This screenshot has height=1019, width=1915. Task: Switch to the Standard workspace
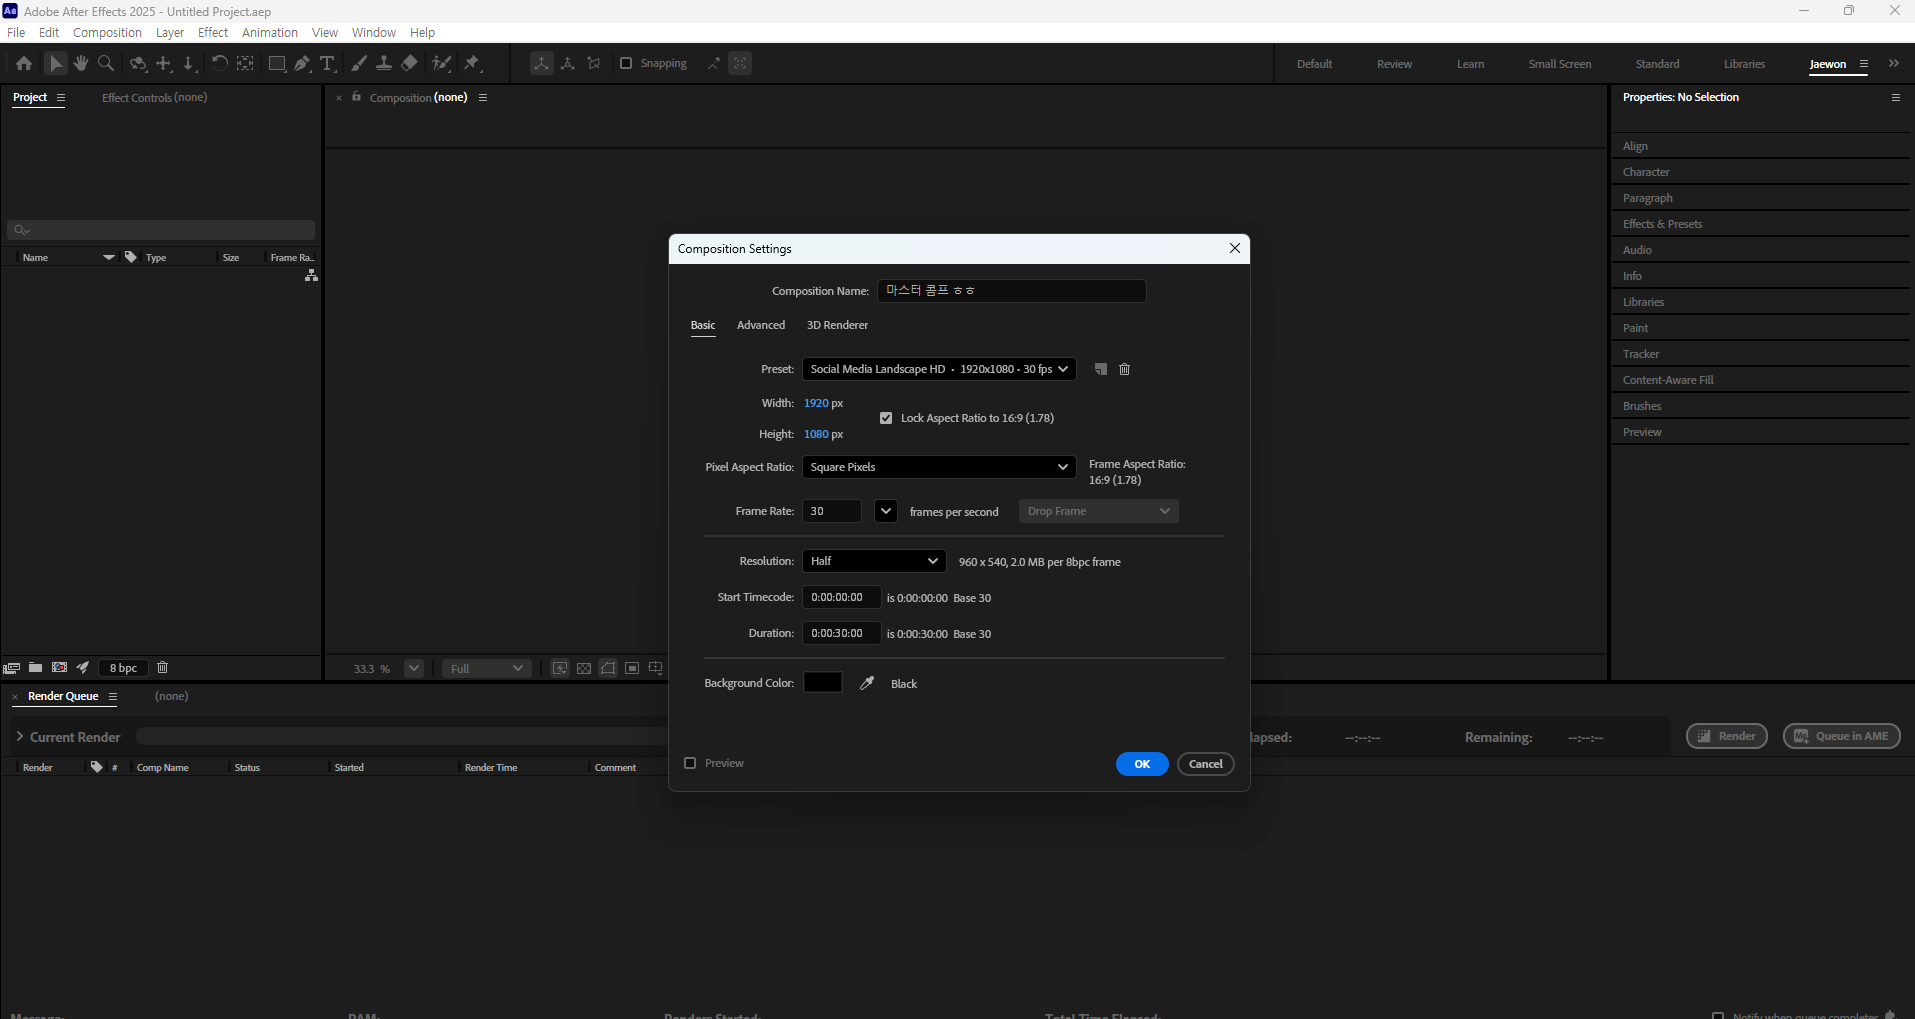(x=1657, y=64)
